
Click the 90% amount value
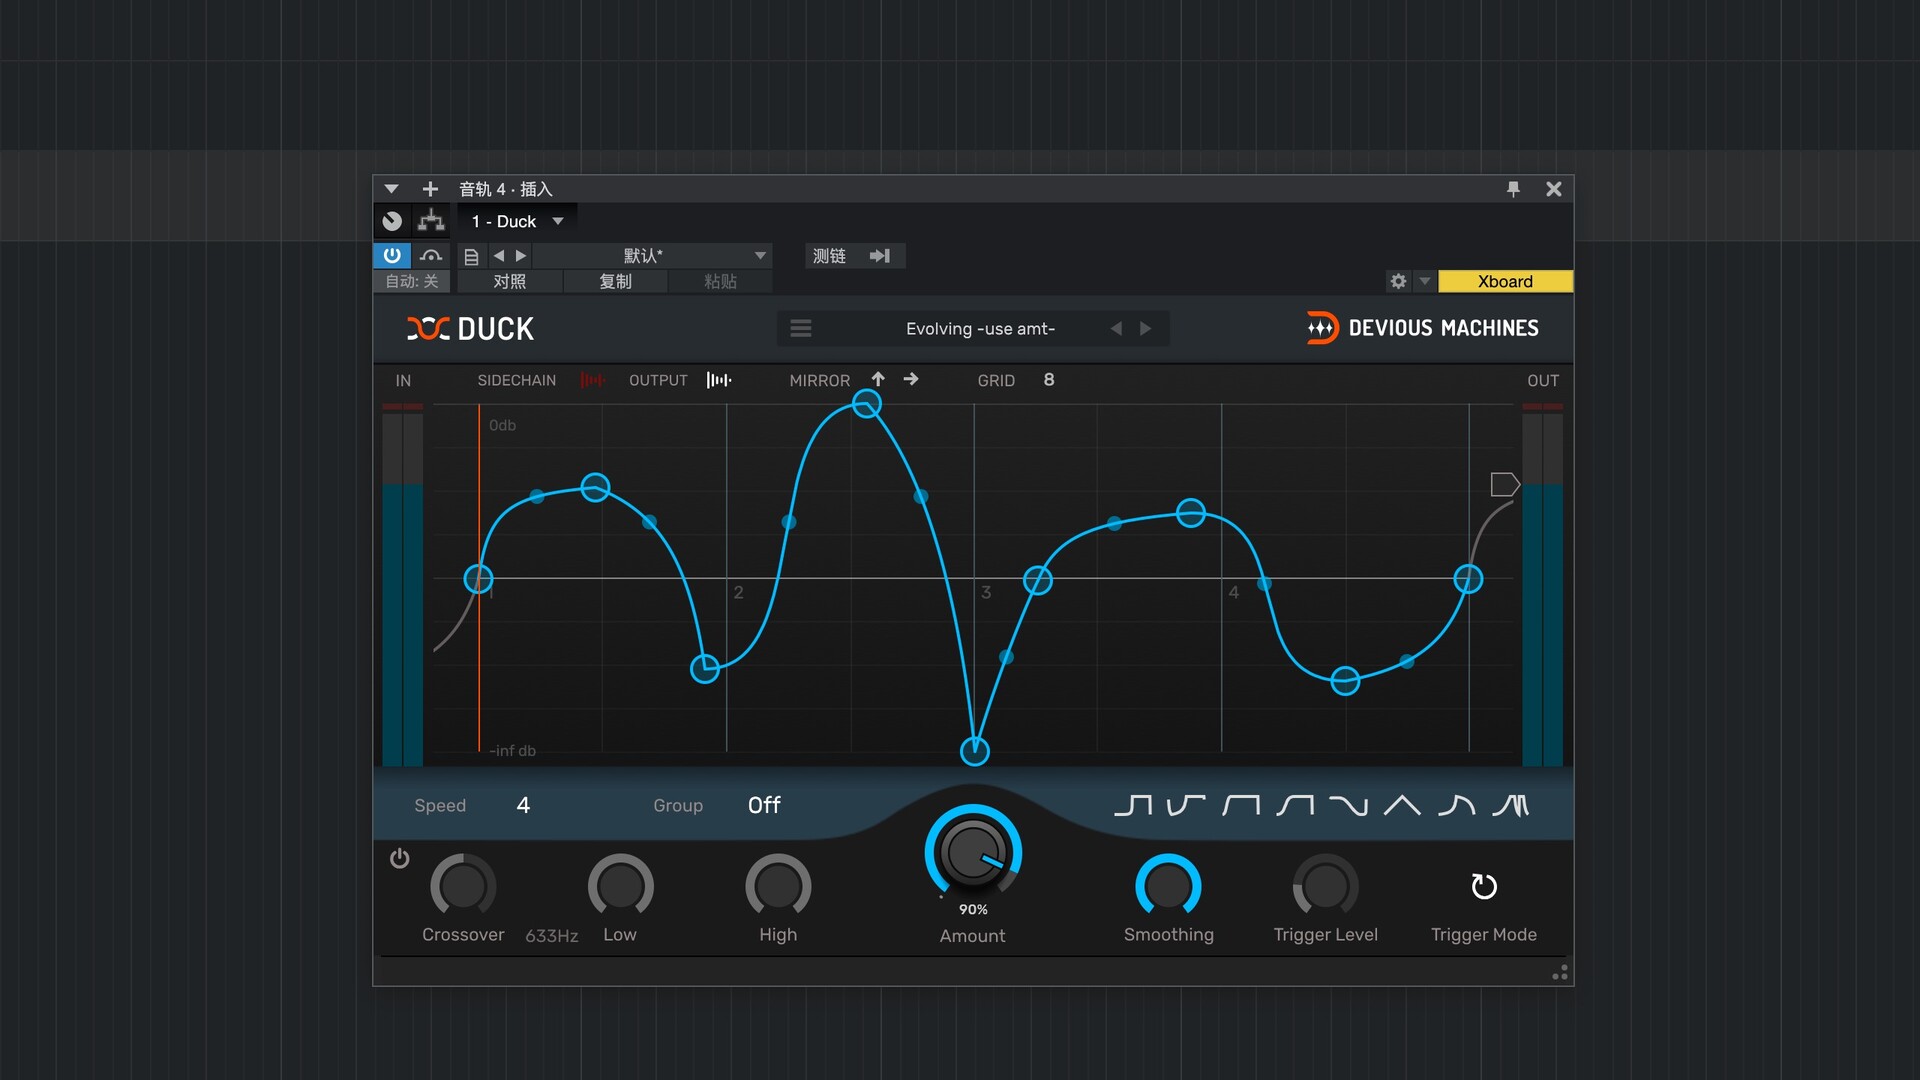[x=973, y=910]
